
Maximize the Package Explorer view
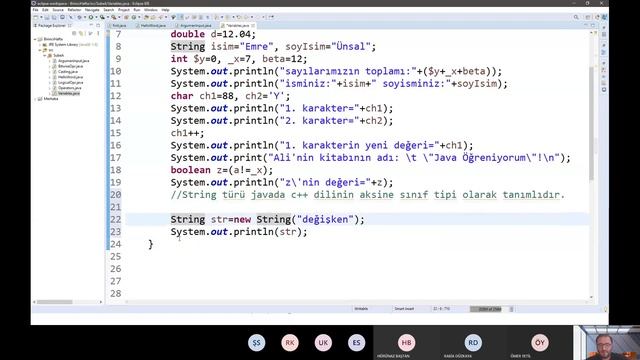(98, 25)
